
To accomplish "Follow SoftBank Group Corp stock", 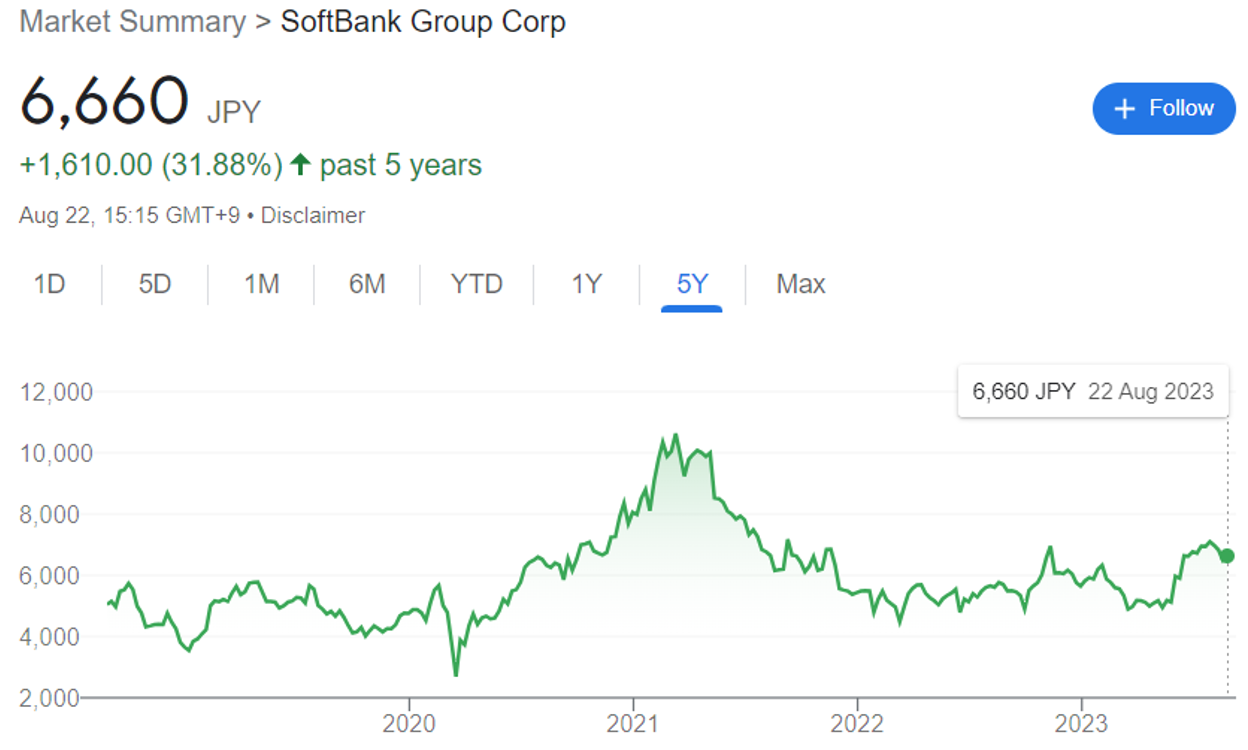I will (1164, 109).
